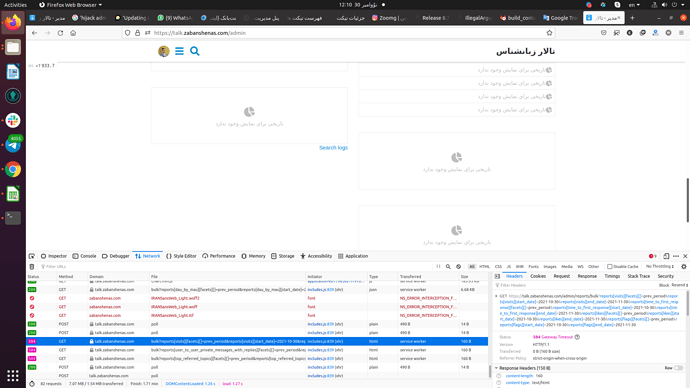Screen dimensions: 690x388
Task: Click the address bar URL
Action: click(200, 33)
